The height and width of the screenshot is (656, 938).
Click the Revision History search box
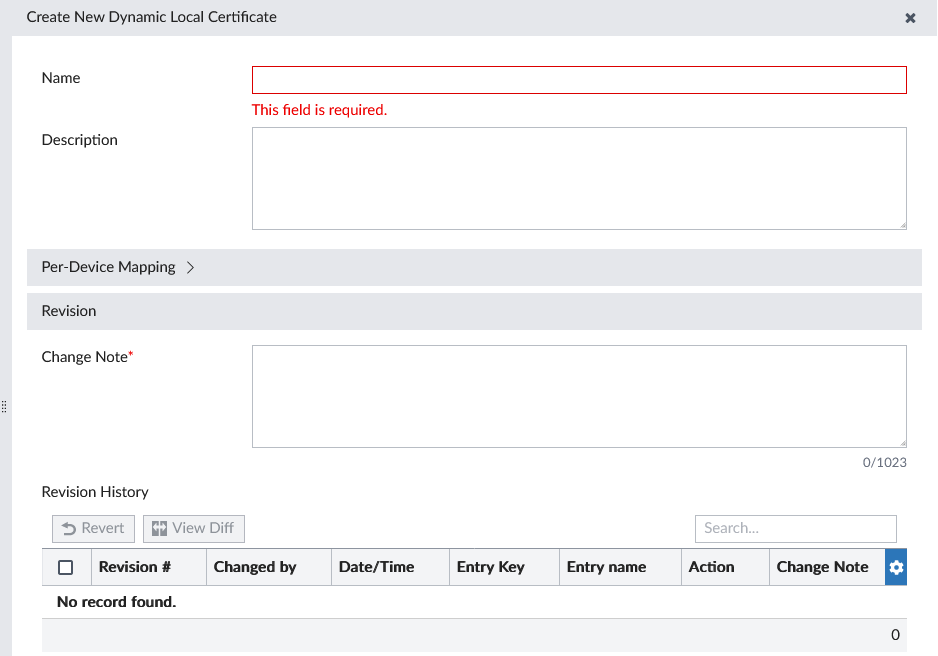[796, 529]
